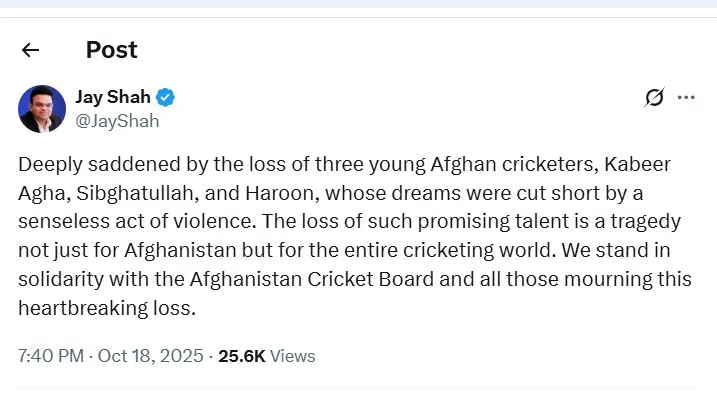This screenshot has width=717, height=403.
Task: Open the Grok explain-post icon
Action: (654, 97)
